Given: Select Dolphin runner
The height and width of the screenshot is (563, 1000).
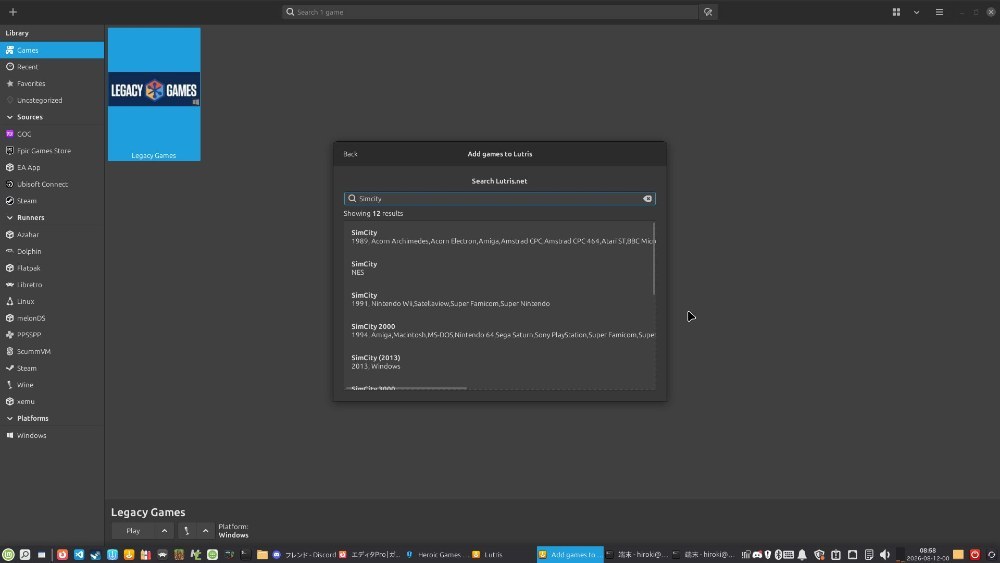Looking at the screenshot, I should [x=52, y=251].
